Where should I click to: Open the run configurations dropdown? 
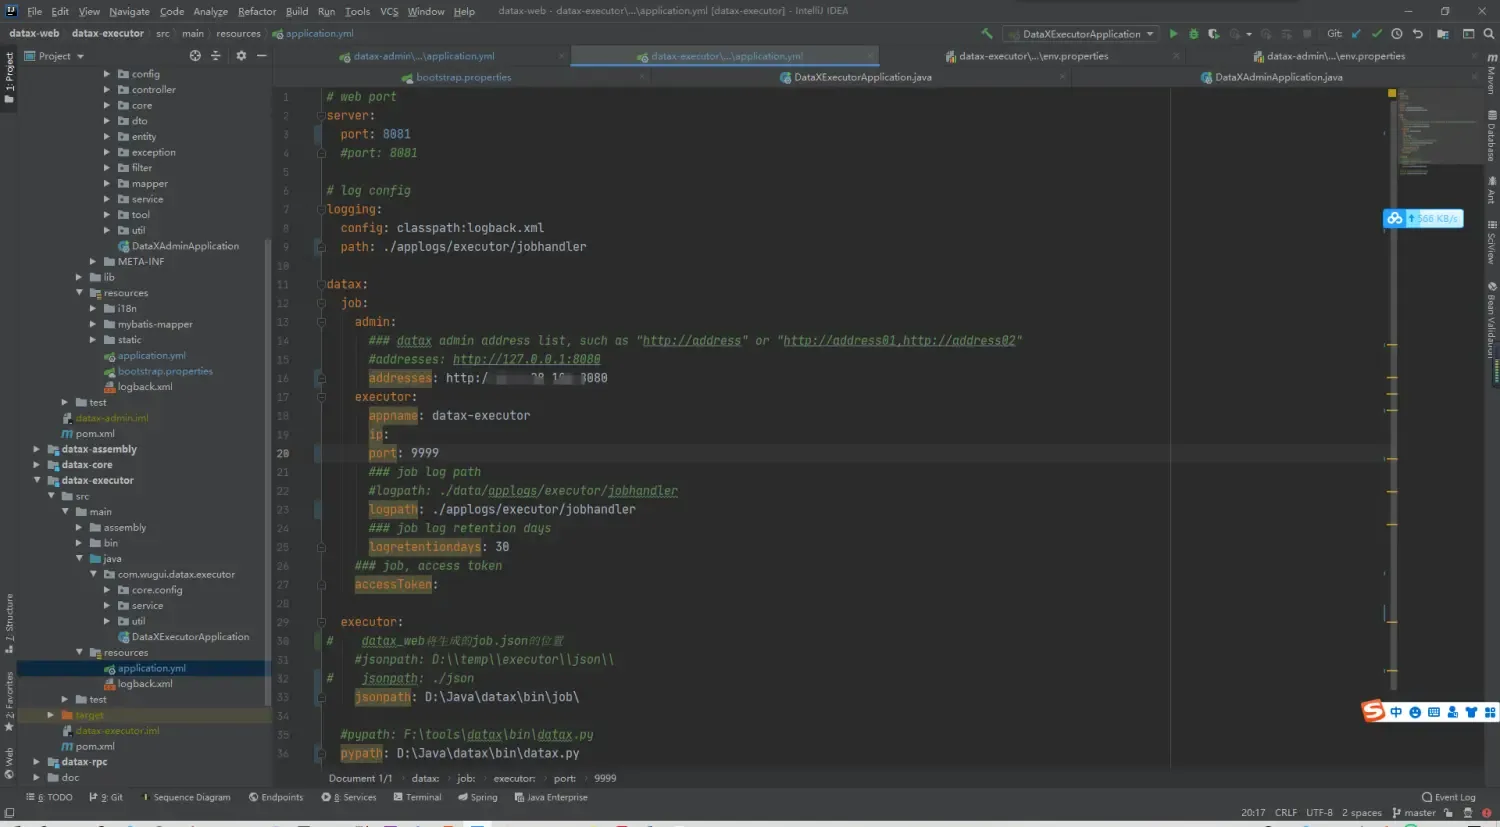(1081, 33)
